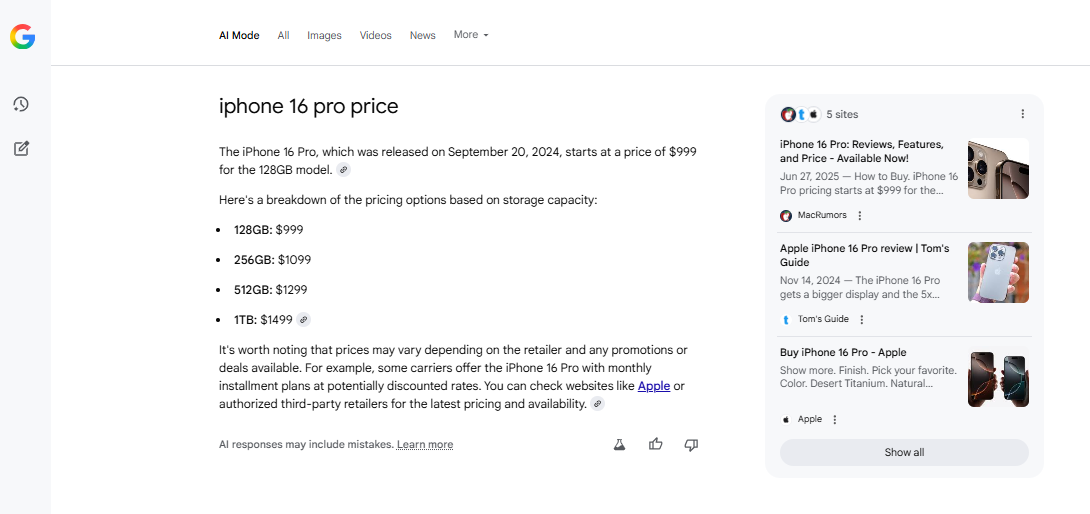Viewport: 1090px width, 514px height.
Task: Click the Google logo
Action: click(22, 36)
